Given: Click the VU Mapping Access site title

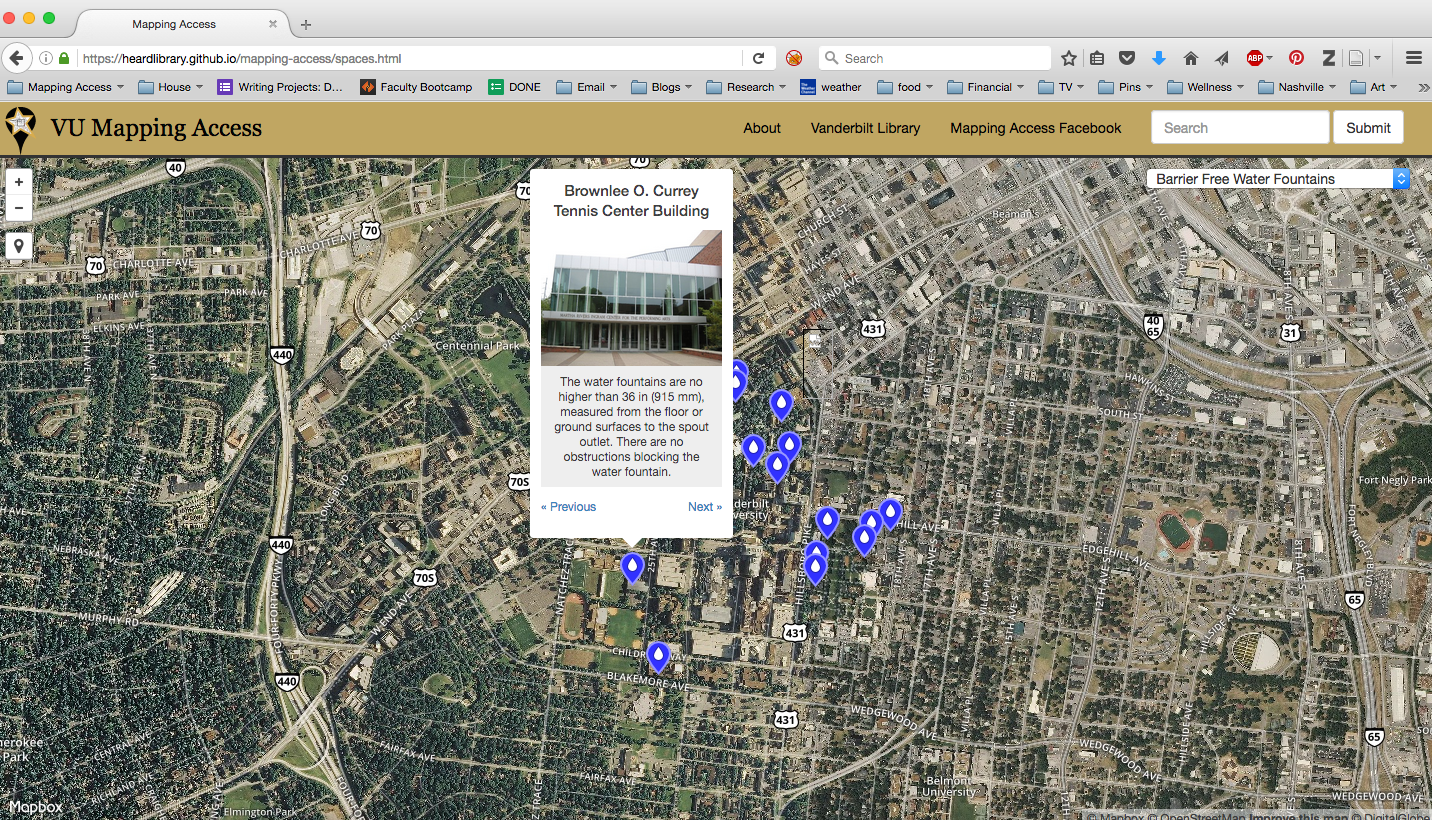Looking at the screenshot, I should pos(156,128).
